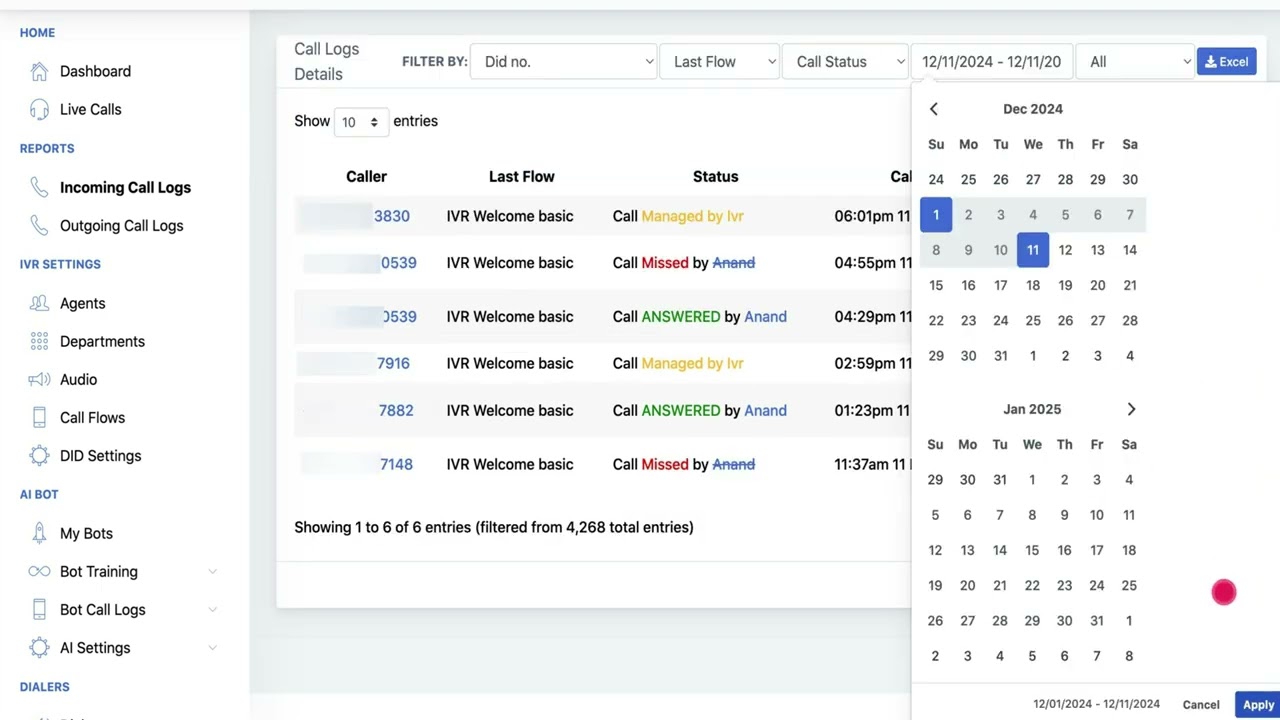The image size is (1280, 720).
Task: Expand AI Settings submenu chevron
Action: 212,647
